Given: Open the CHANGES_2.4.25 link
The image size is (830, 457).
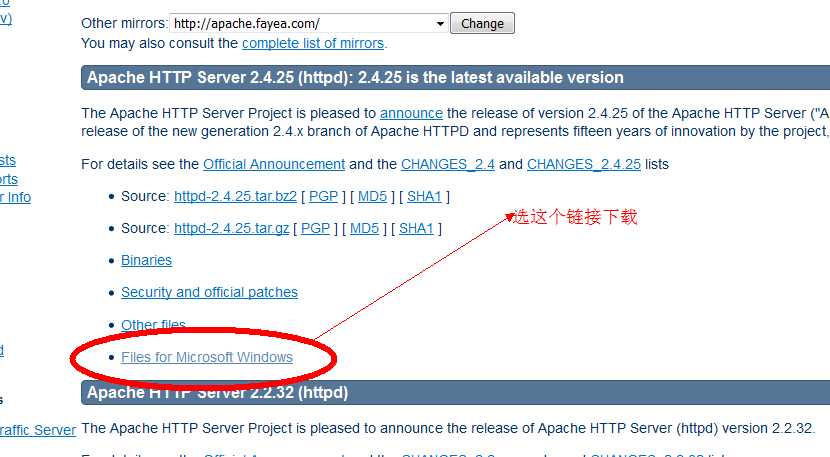Looking at the screenshot, I should pos(584,164).
